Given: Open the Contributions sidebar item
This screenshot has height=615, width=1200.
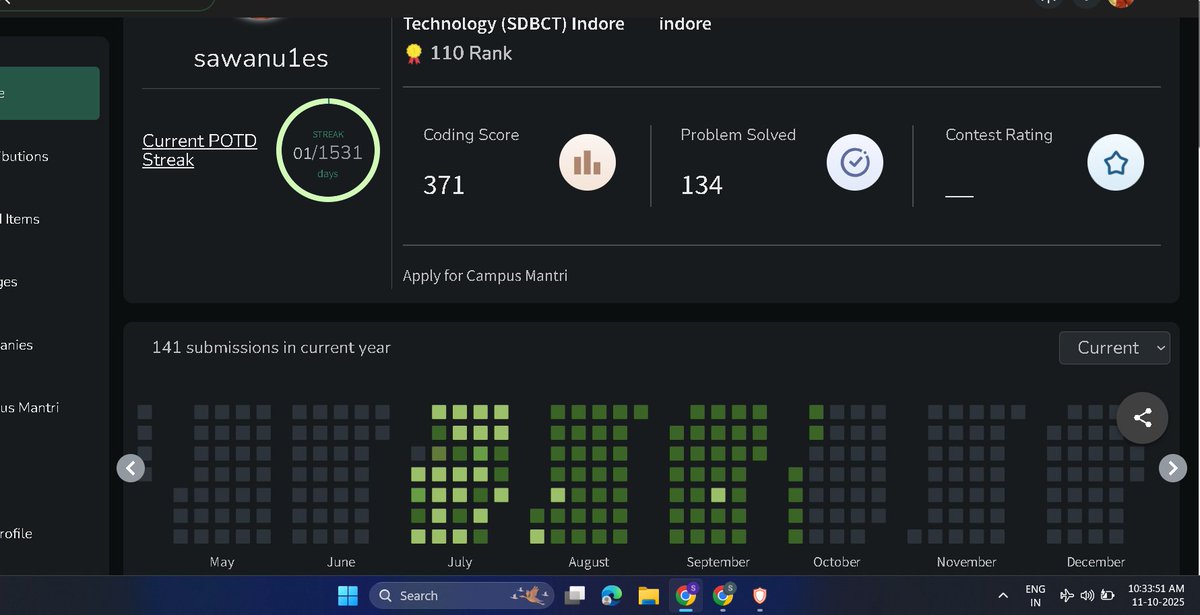Looking at the screenshot, I should [x=24, y=156].
